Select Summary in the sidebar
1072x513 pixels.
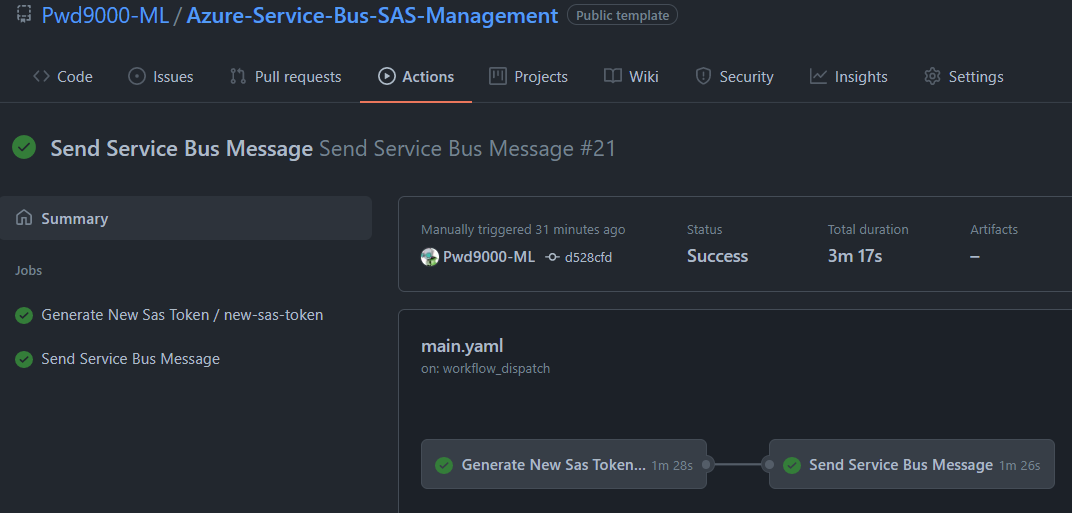pyautogui.click(x=186, y=218)
